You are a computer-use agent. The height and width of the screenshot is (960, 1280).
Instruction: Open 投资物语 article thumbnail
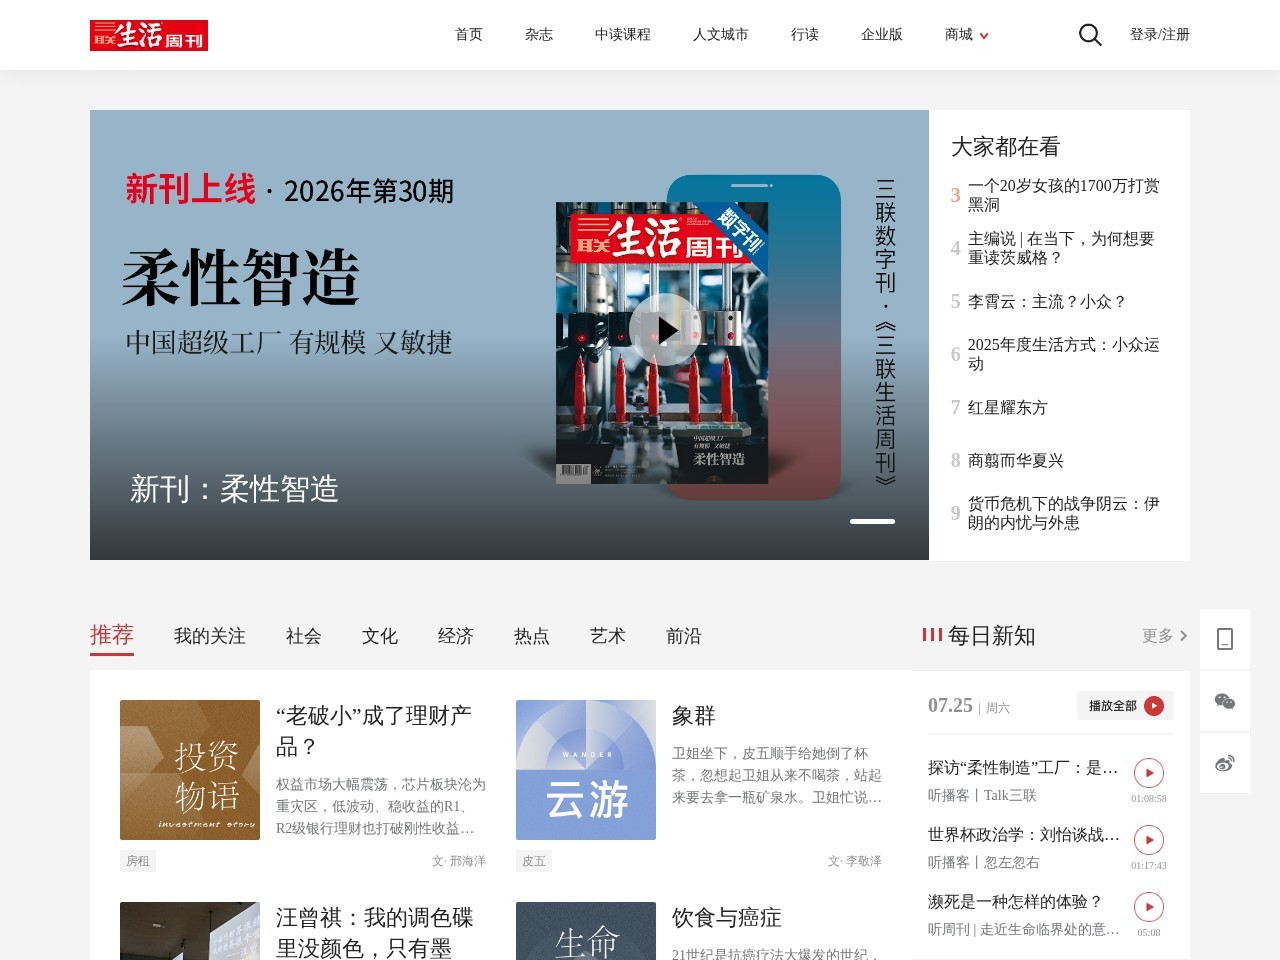pyautogui.click(x=190, y=770)
